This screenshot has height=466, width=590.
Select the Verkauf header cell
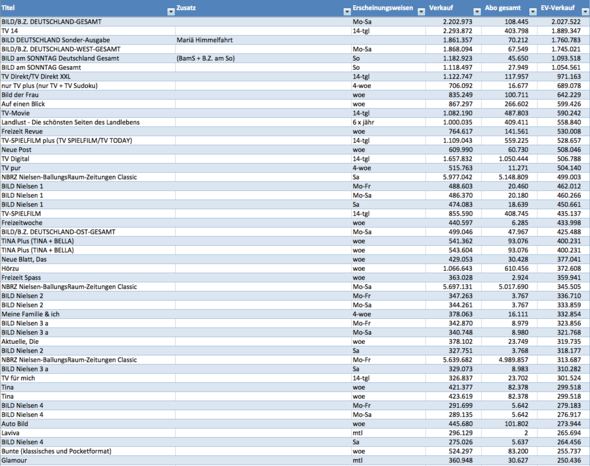click(453, 8)
